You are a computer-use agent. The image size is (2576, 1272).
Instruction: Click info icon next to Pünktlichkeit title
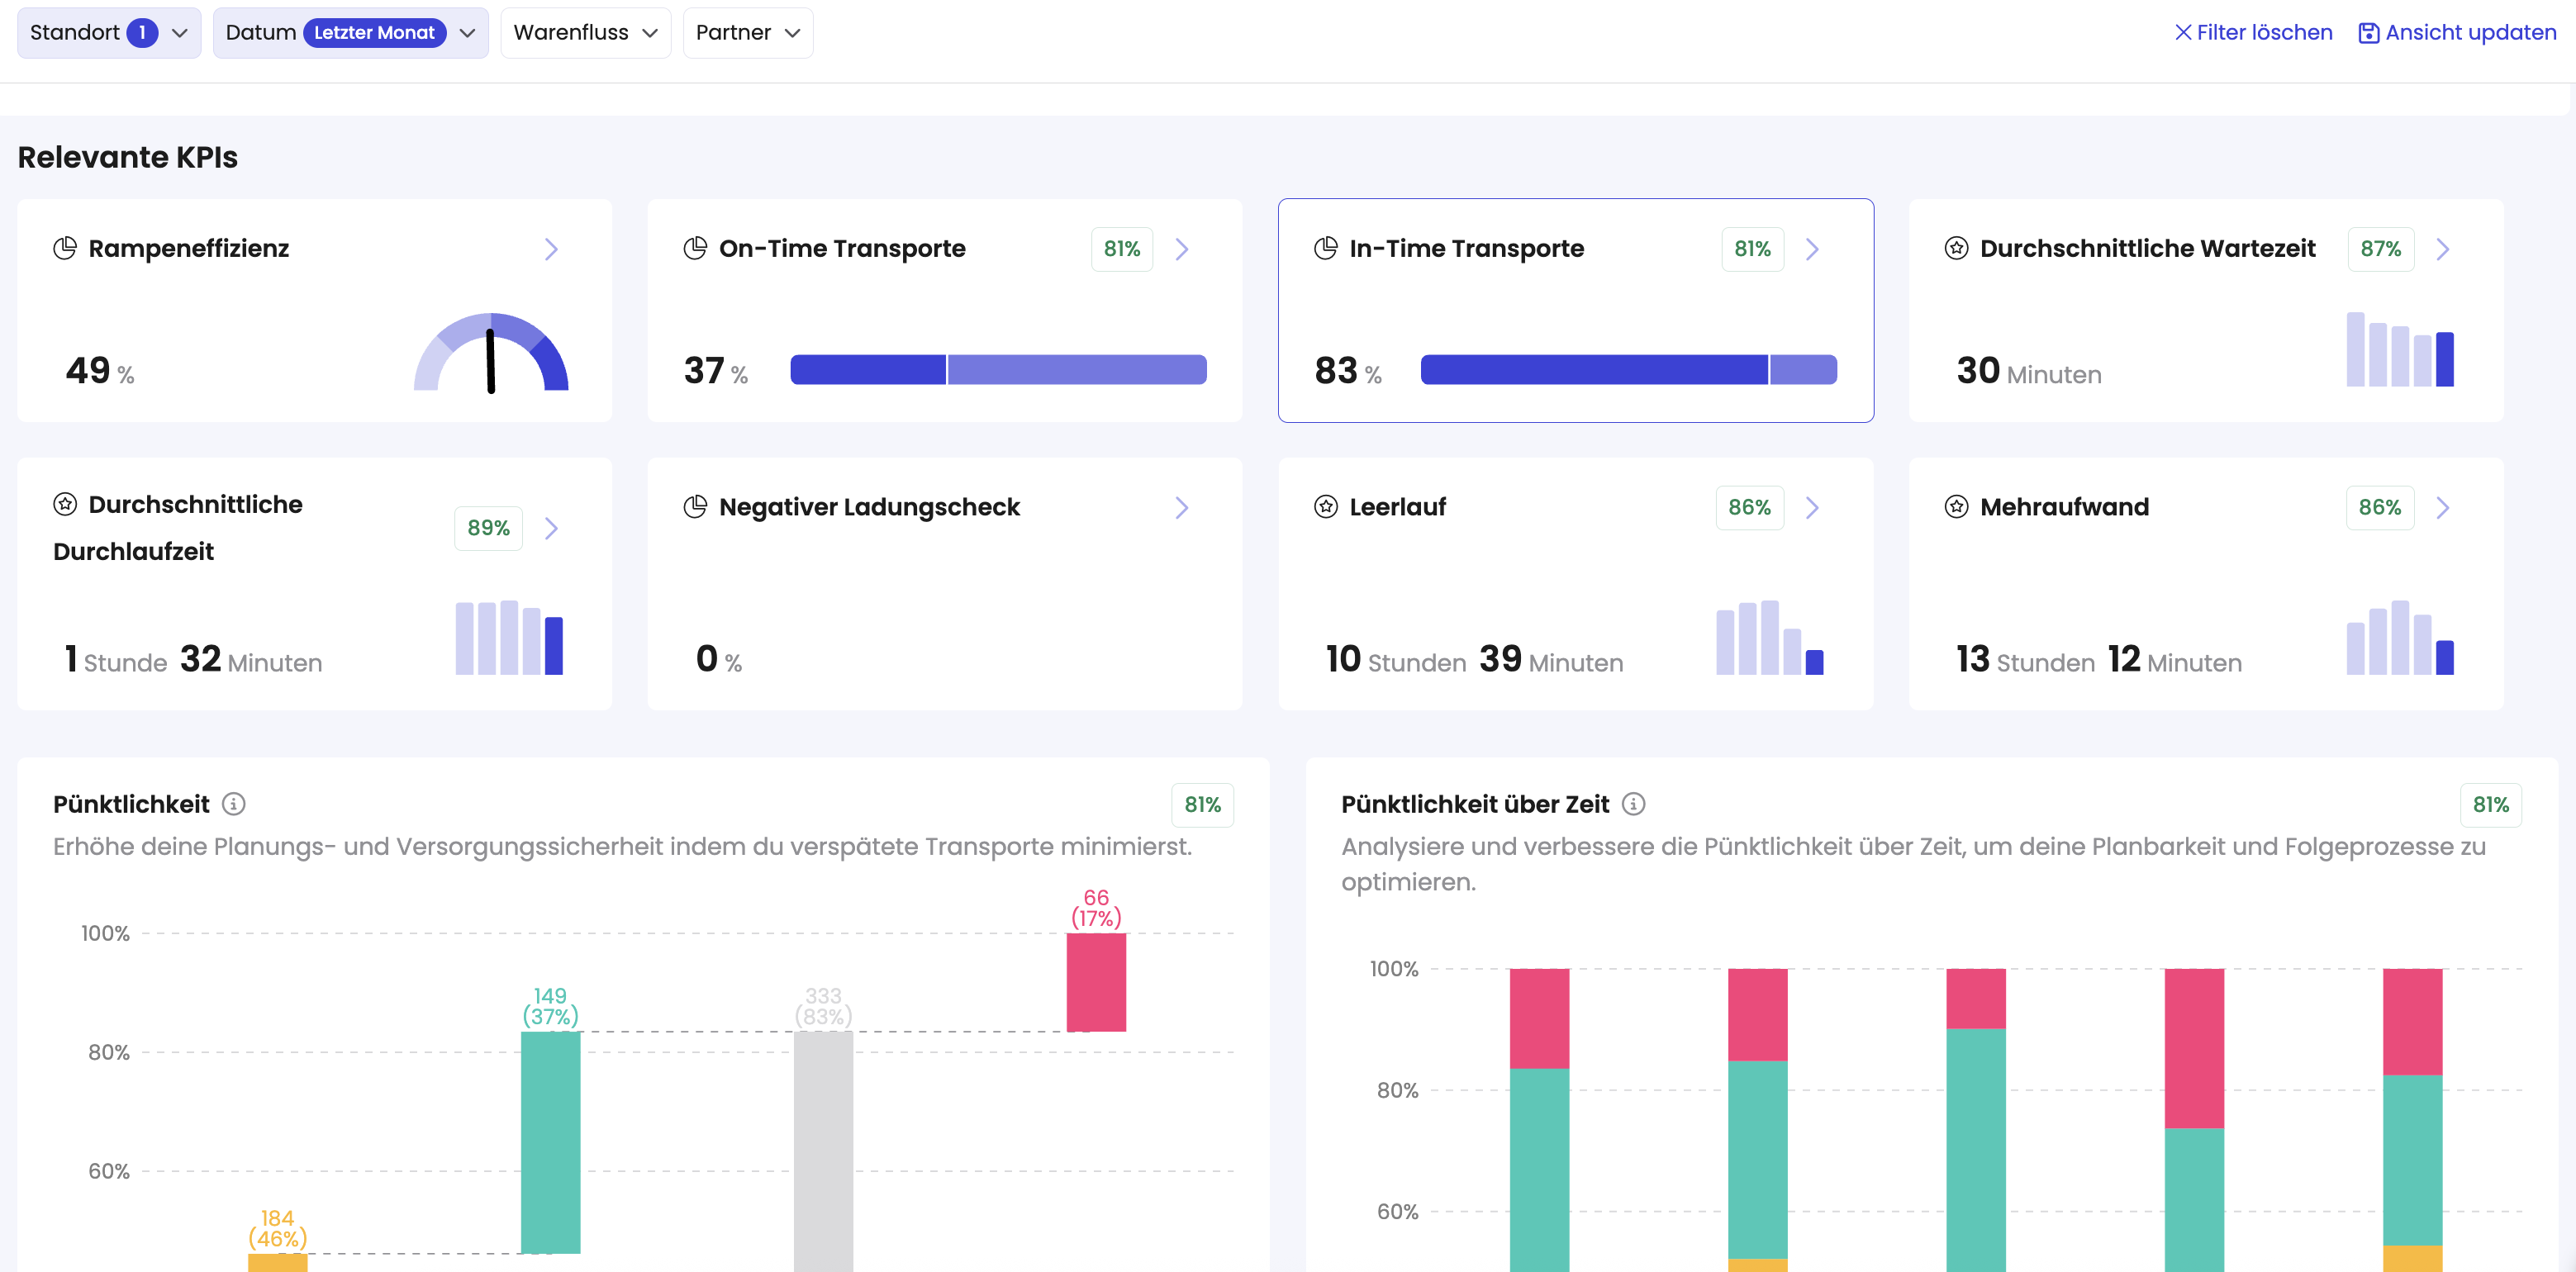pyautogui.click(x=233, y=804)
